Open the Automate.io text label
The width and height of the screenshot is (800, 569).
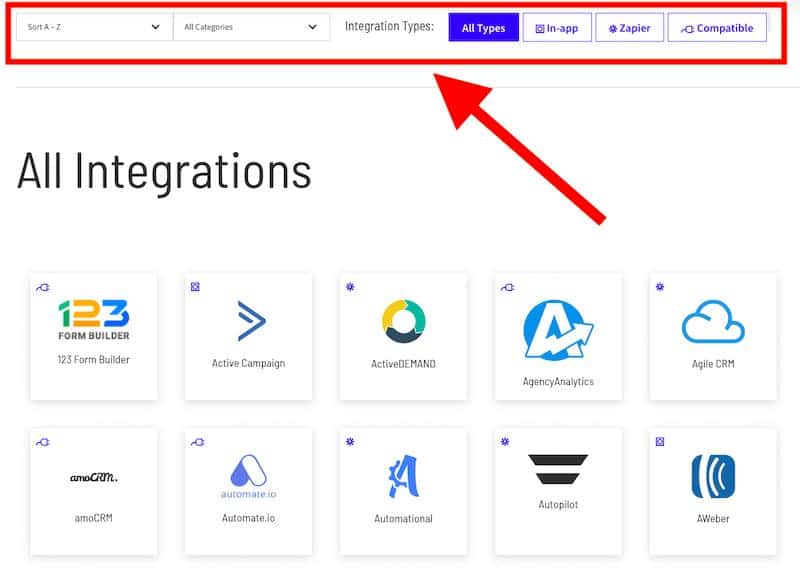[248, 518]
